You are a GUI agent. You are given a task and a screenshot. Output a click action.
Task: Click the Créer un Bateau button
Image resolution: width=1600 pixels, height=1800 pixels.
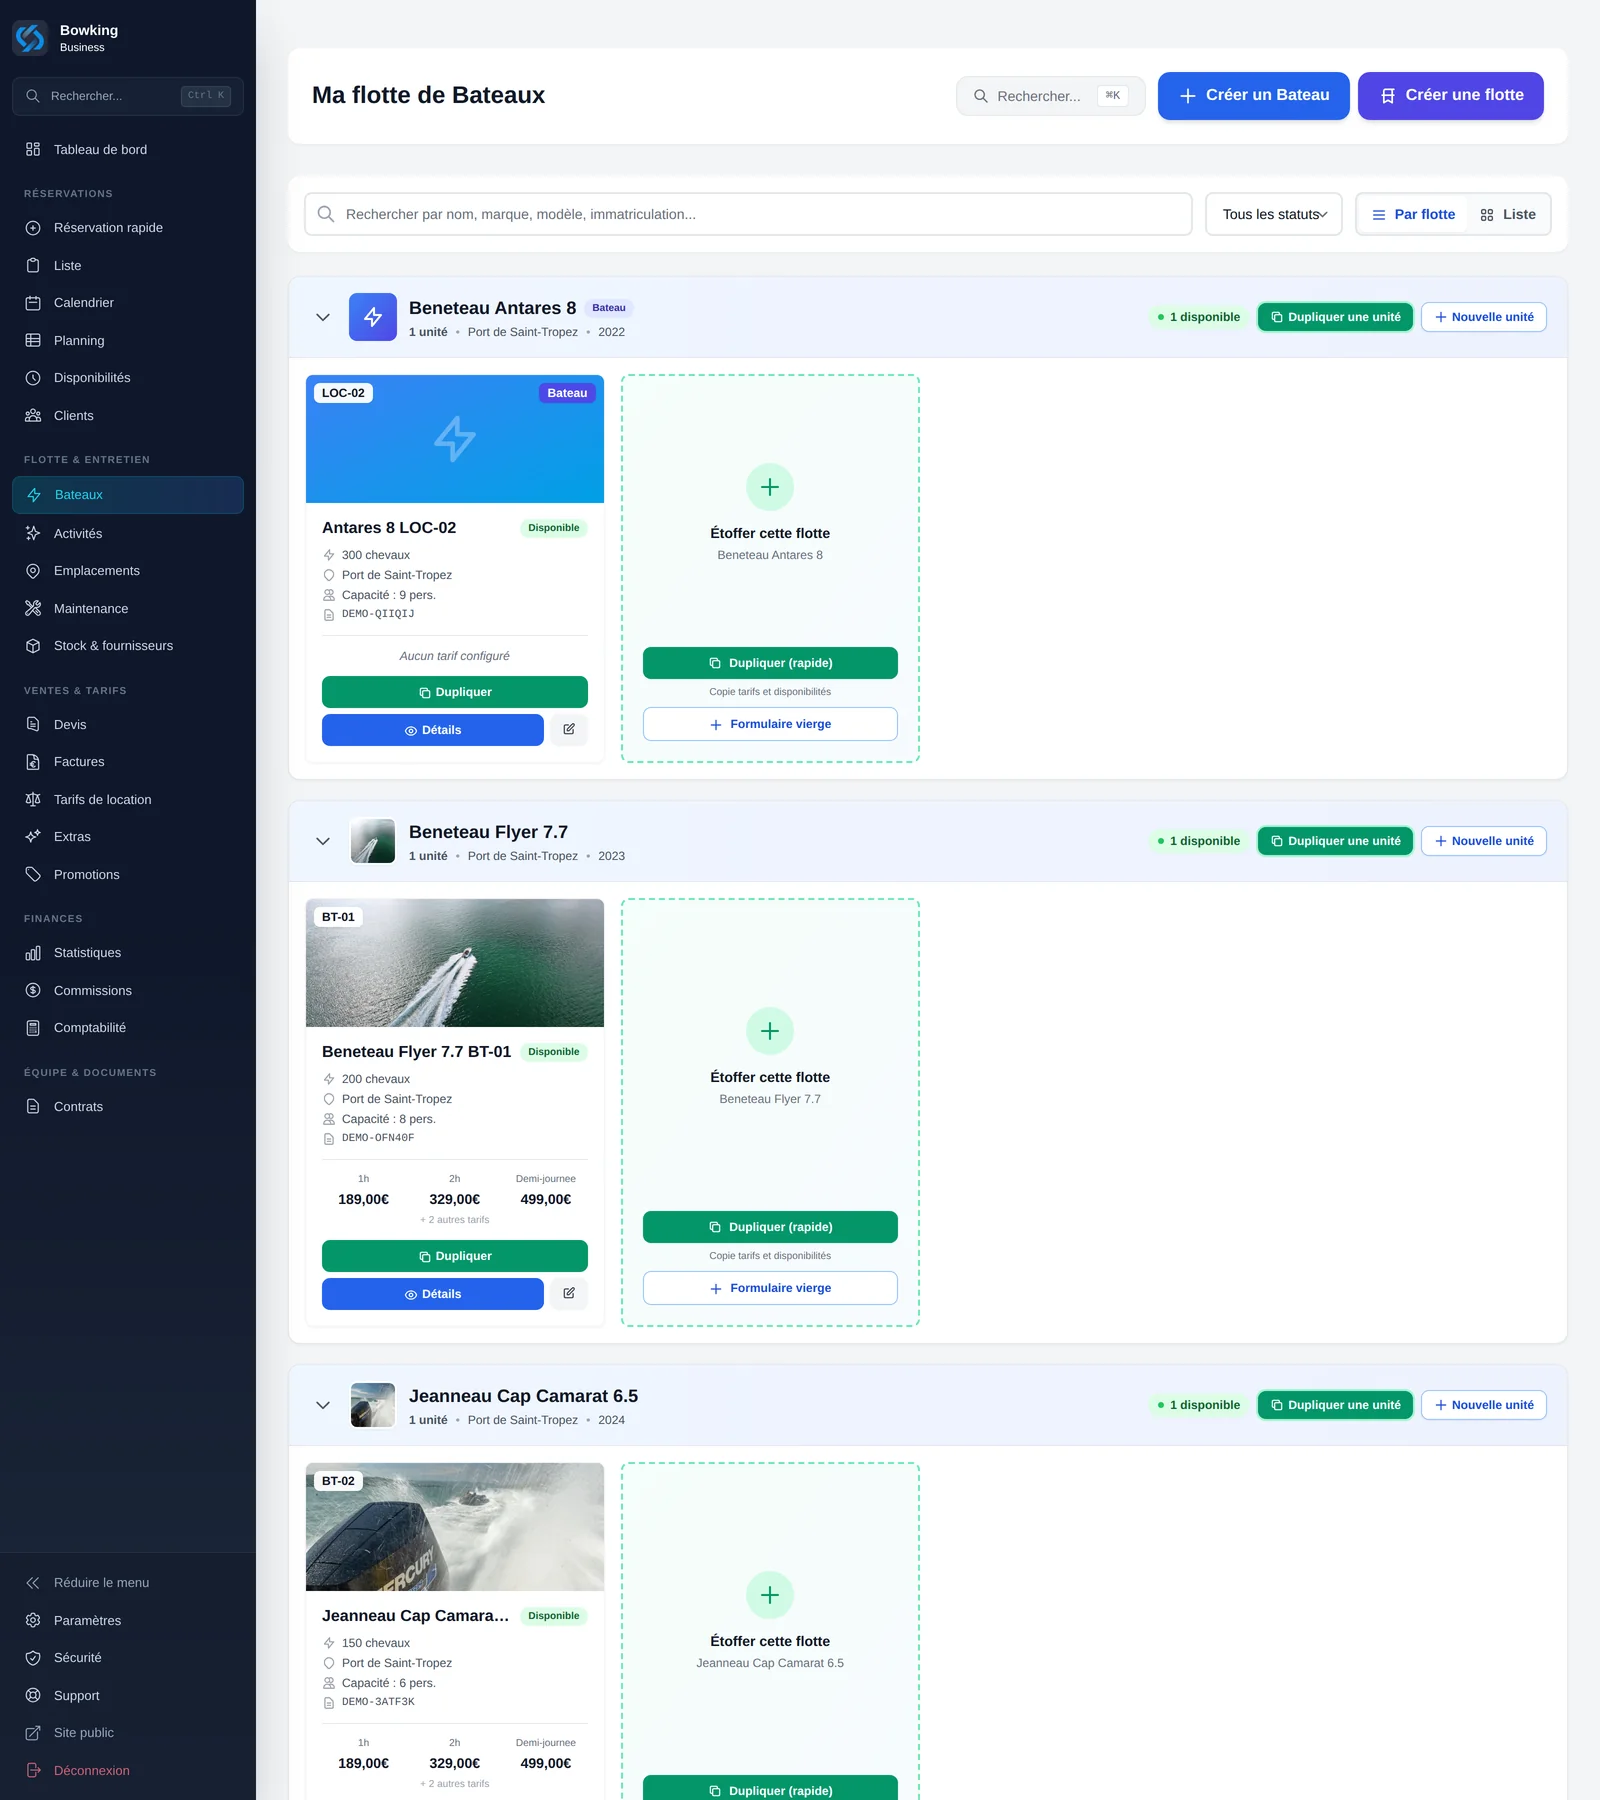[1254, 96]
